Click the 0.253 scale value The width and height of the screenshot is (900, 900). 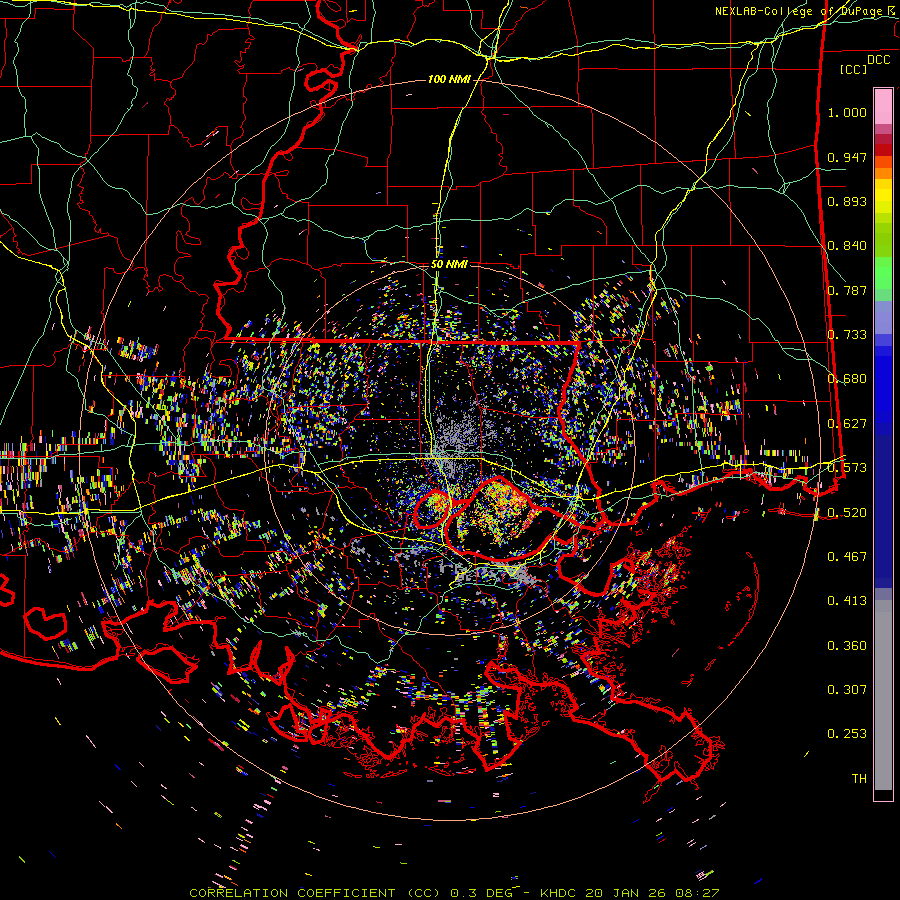[x=847, y=734]
